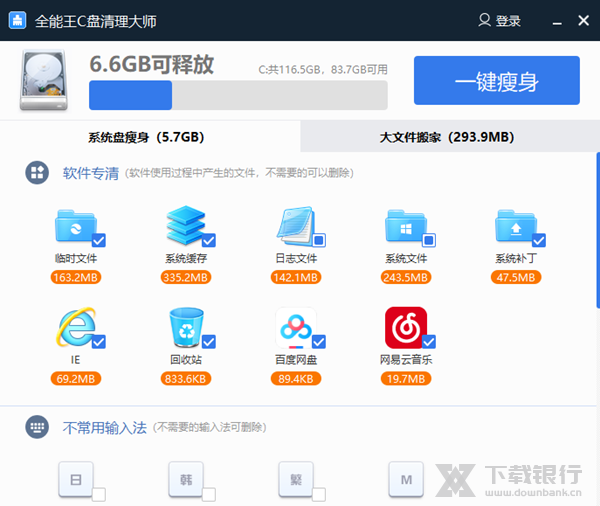Click the hard disk drive image
This screenshot has height=506, width=600.
(x=44, y=80)
